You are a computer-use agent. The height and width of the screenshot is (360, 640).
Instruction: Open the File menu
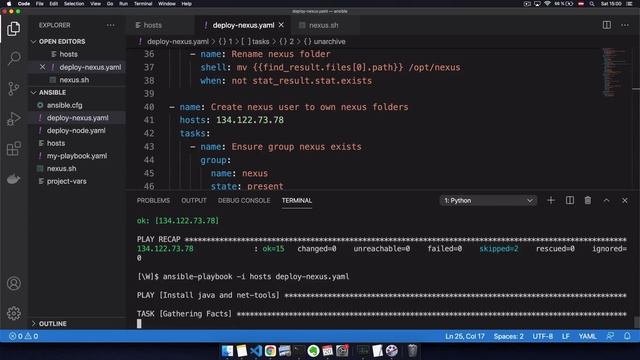click(x=40, y=4)
